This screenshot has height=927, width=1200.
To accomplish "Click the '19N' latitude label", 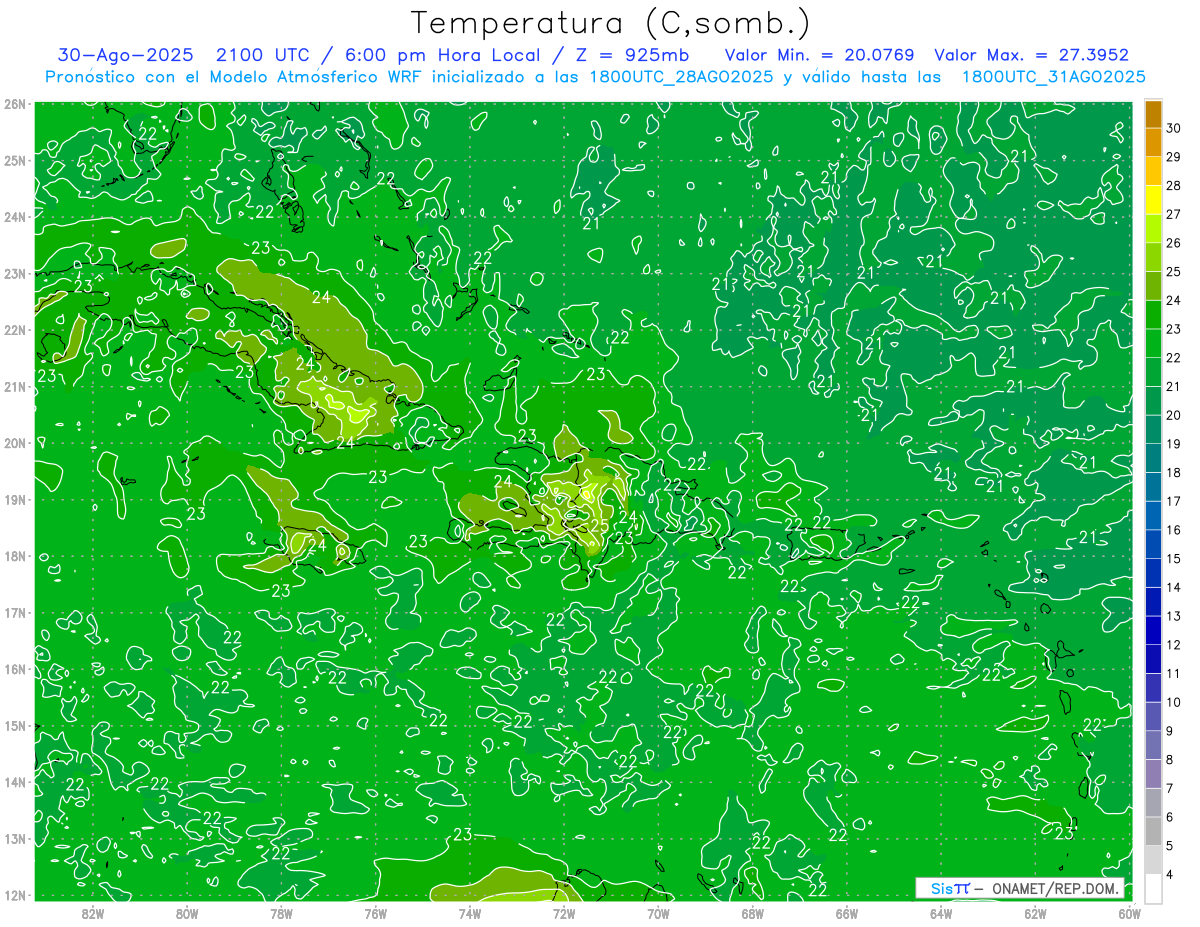I will click(x=15, y=499).
